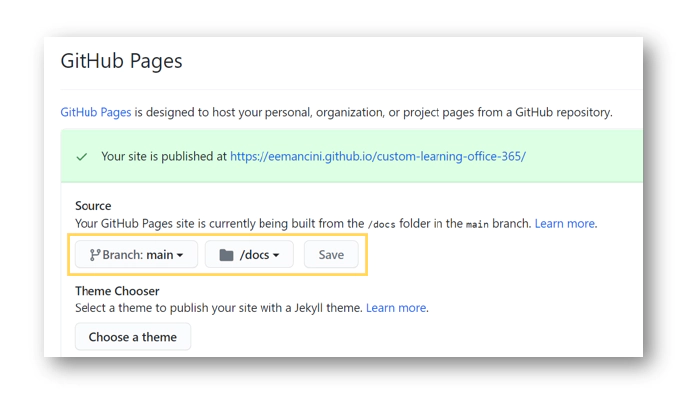Image resolution: width=700 pixels, height=404 pixels.
Task: Open Learn more link in Source section
Action: click(565, 223)
